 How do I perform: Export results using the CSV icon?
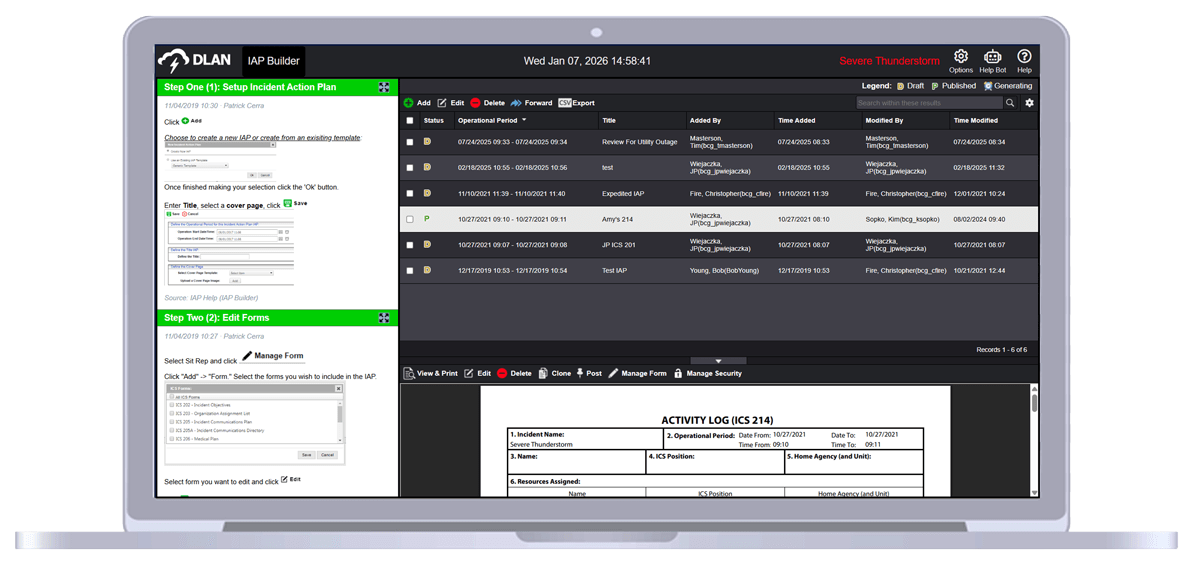tap(565, 103)
